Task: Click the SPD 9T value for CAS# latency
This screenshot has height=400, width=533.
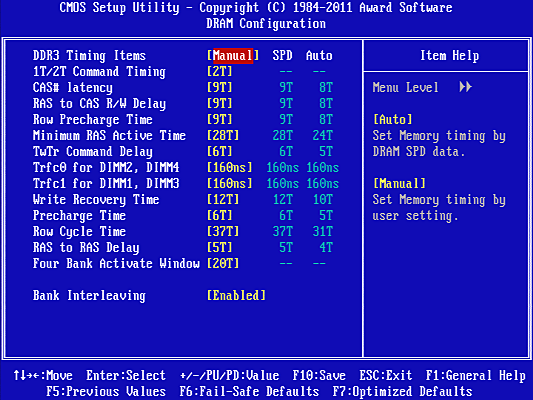Action: (x=286, y=88)
